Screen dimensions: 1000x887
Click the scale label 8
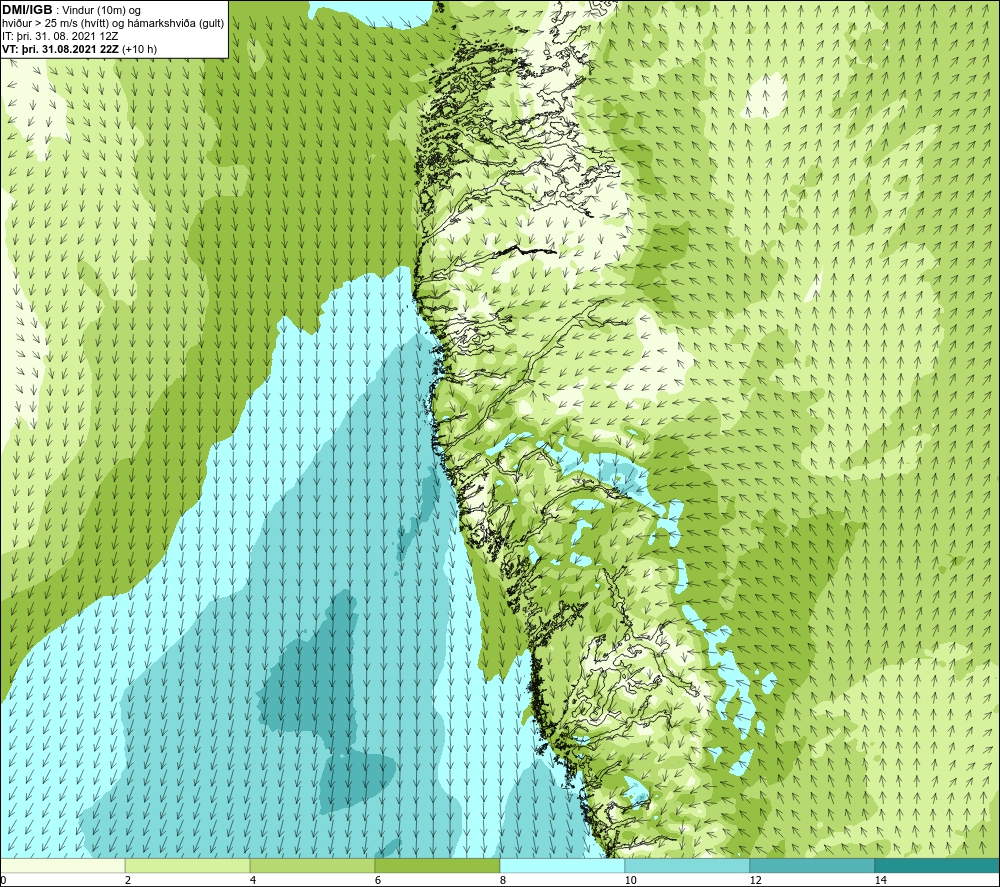tap(503, 880)
